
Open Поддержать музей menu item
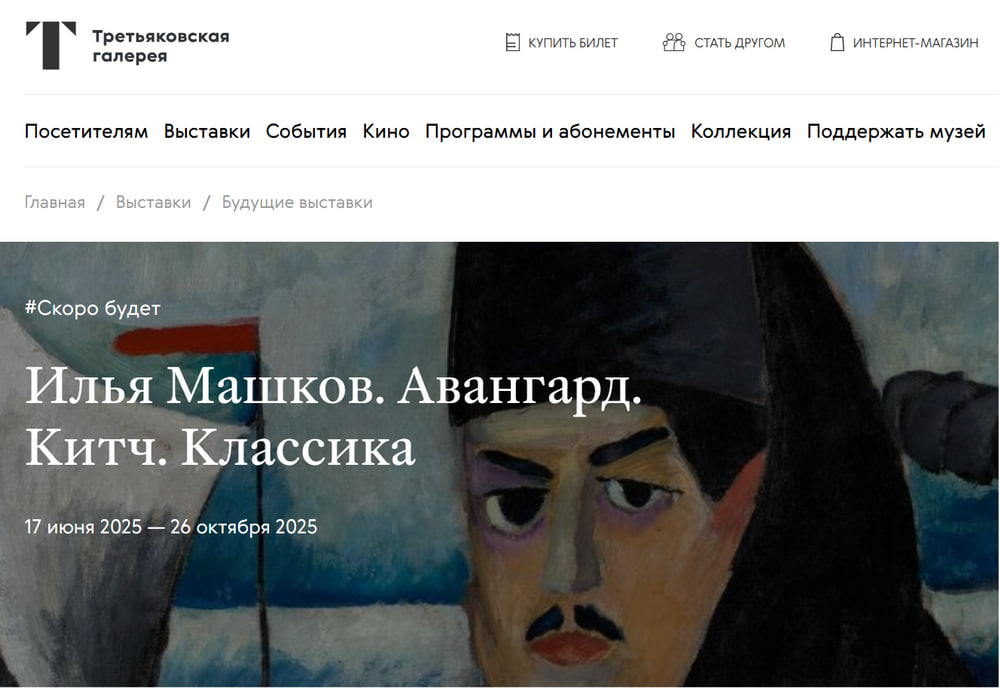[x=896, y=131]
